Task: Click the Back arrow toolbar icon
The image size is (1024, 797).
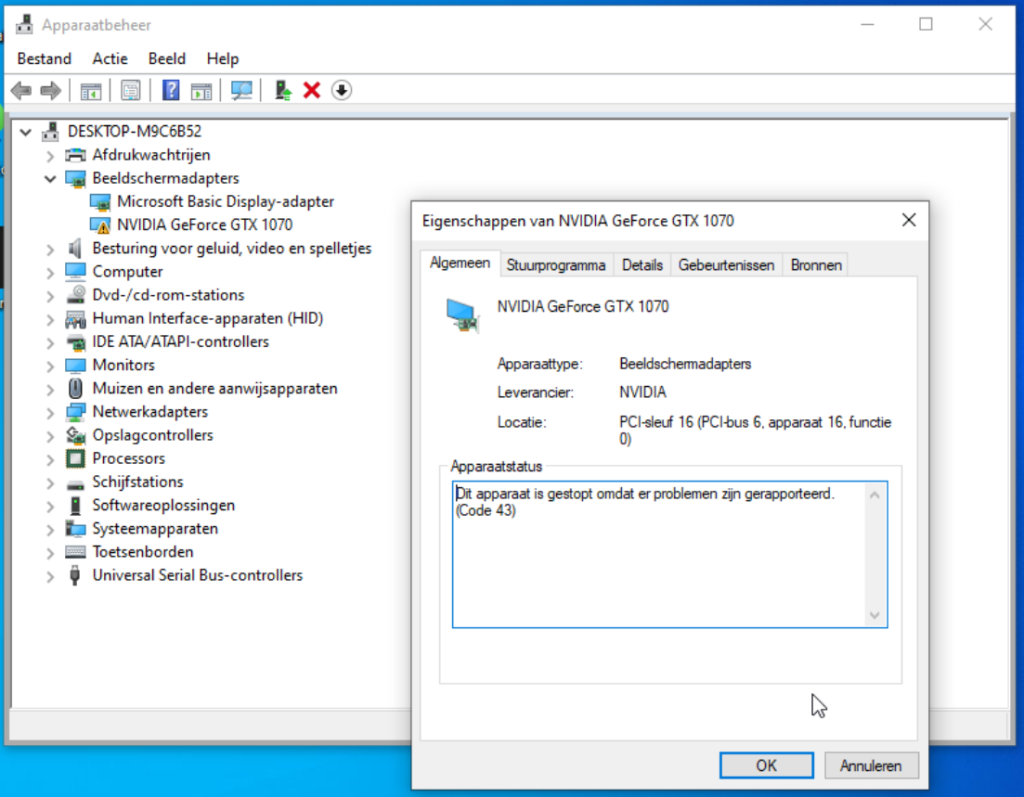Action: (20, 91)
